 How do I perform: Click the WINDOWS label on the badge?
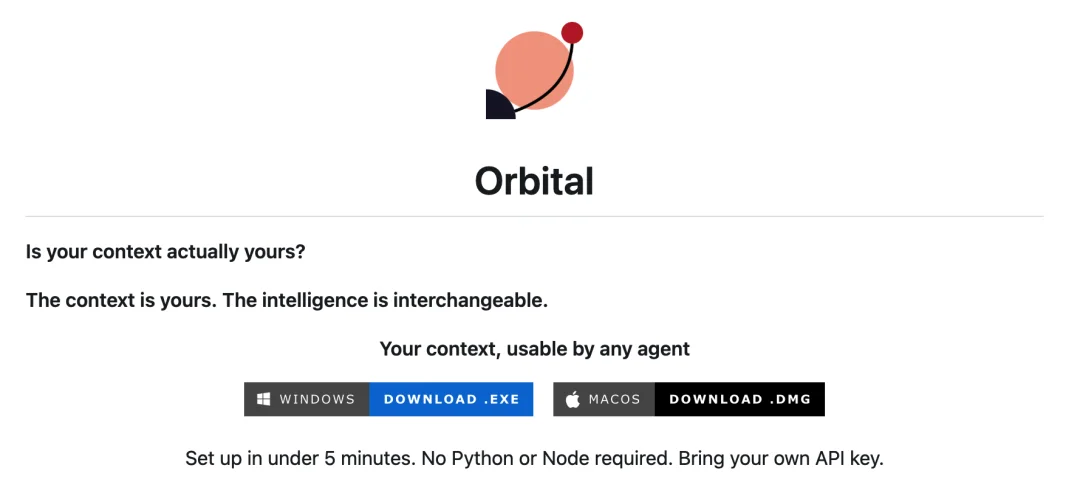click(x=317, y=399)
